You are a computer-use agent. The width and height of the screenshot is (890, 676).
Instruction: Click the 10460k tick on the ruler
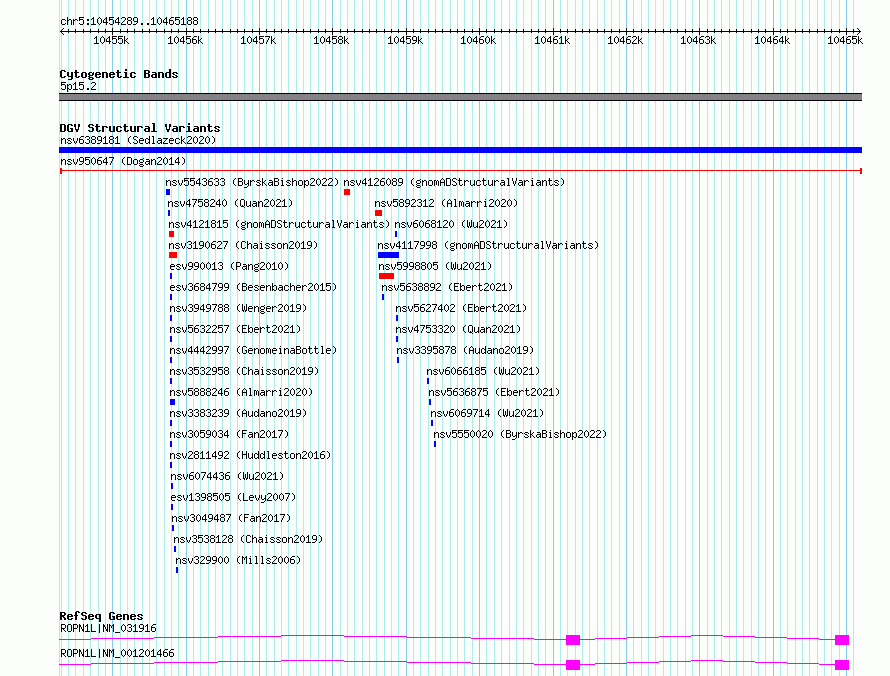[478, 40]
